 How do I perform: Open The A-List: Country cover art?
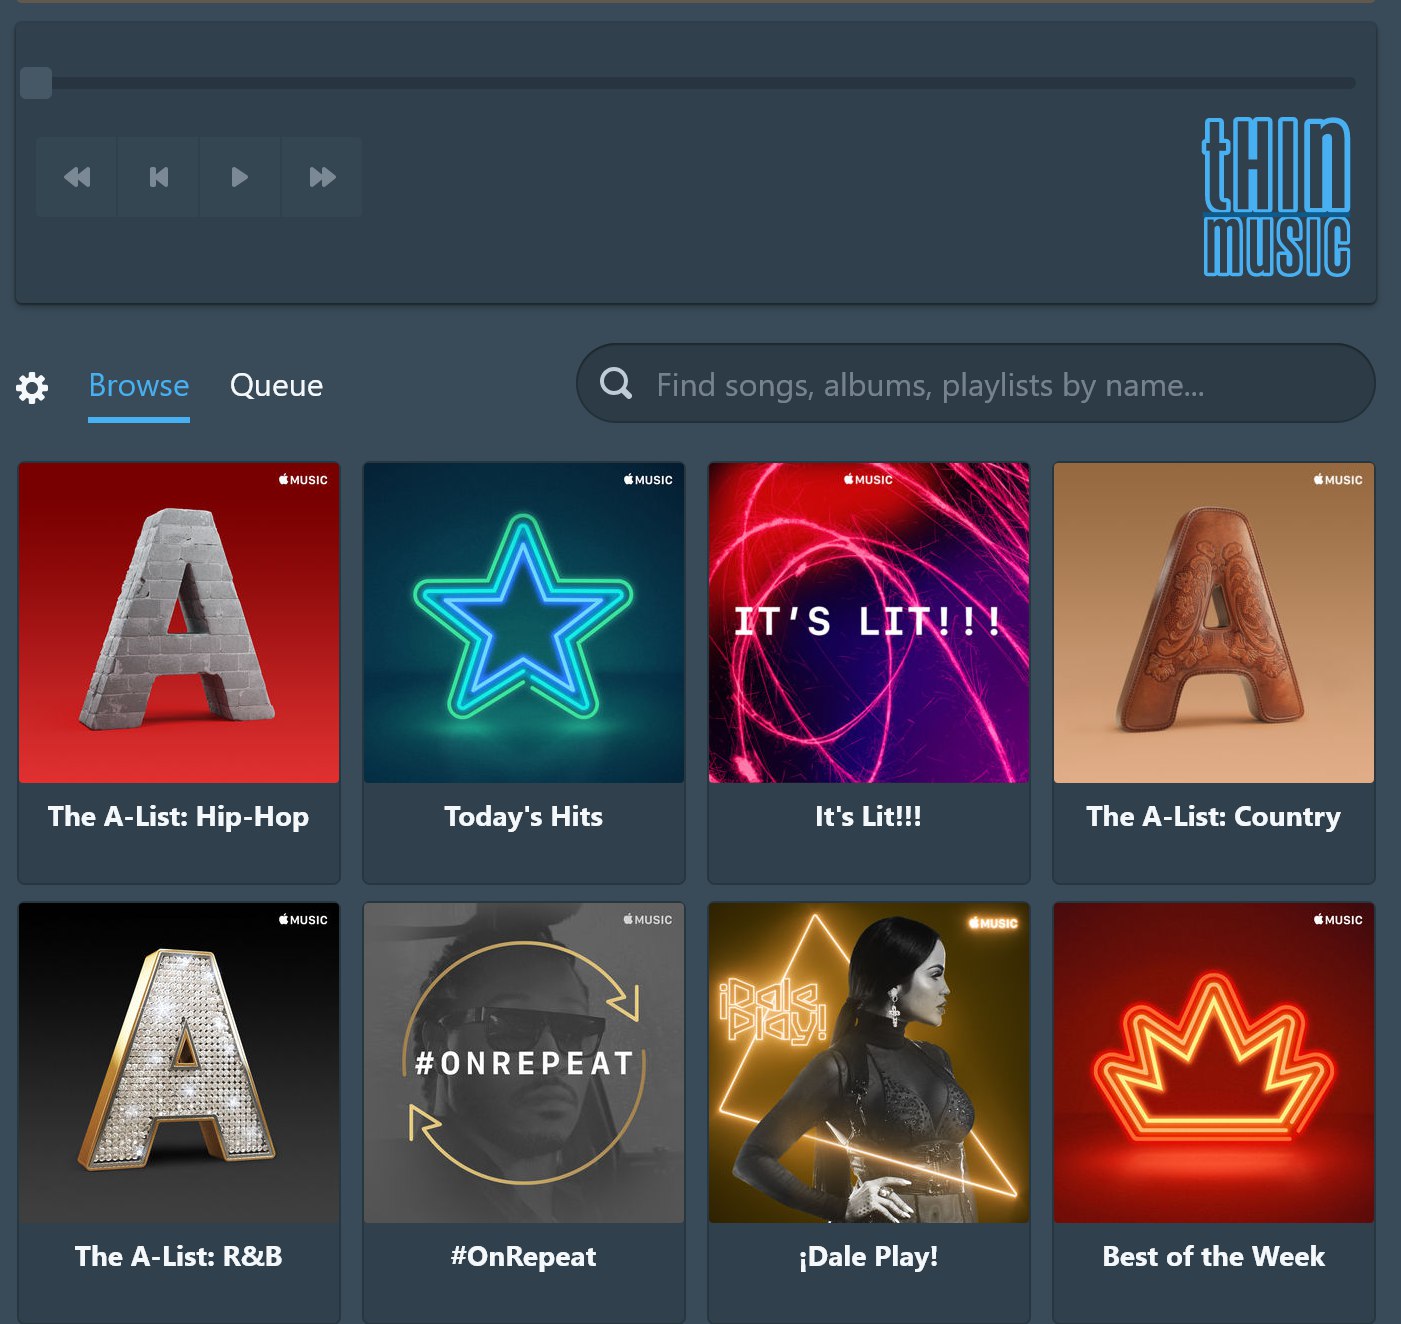(1214, 623)
